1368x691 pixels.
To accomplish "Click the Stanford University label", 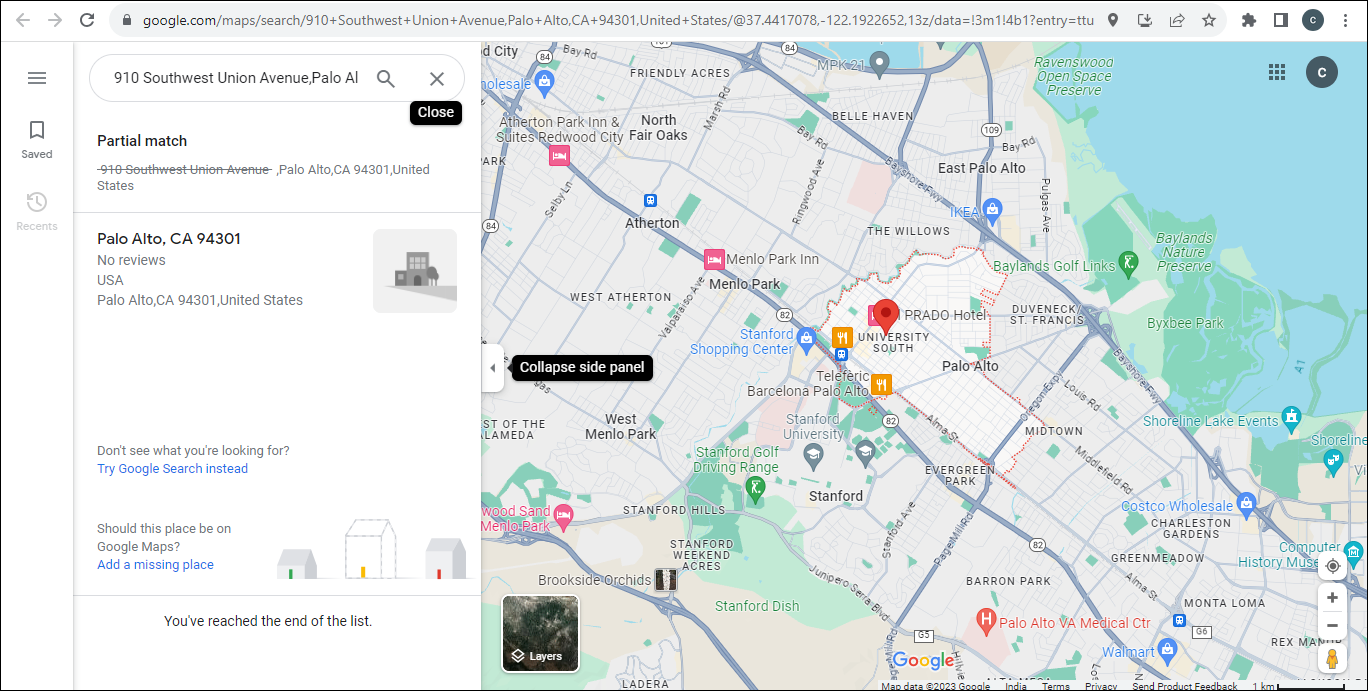I will pyautogui.click(x=814, y=427).
